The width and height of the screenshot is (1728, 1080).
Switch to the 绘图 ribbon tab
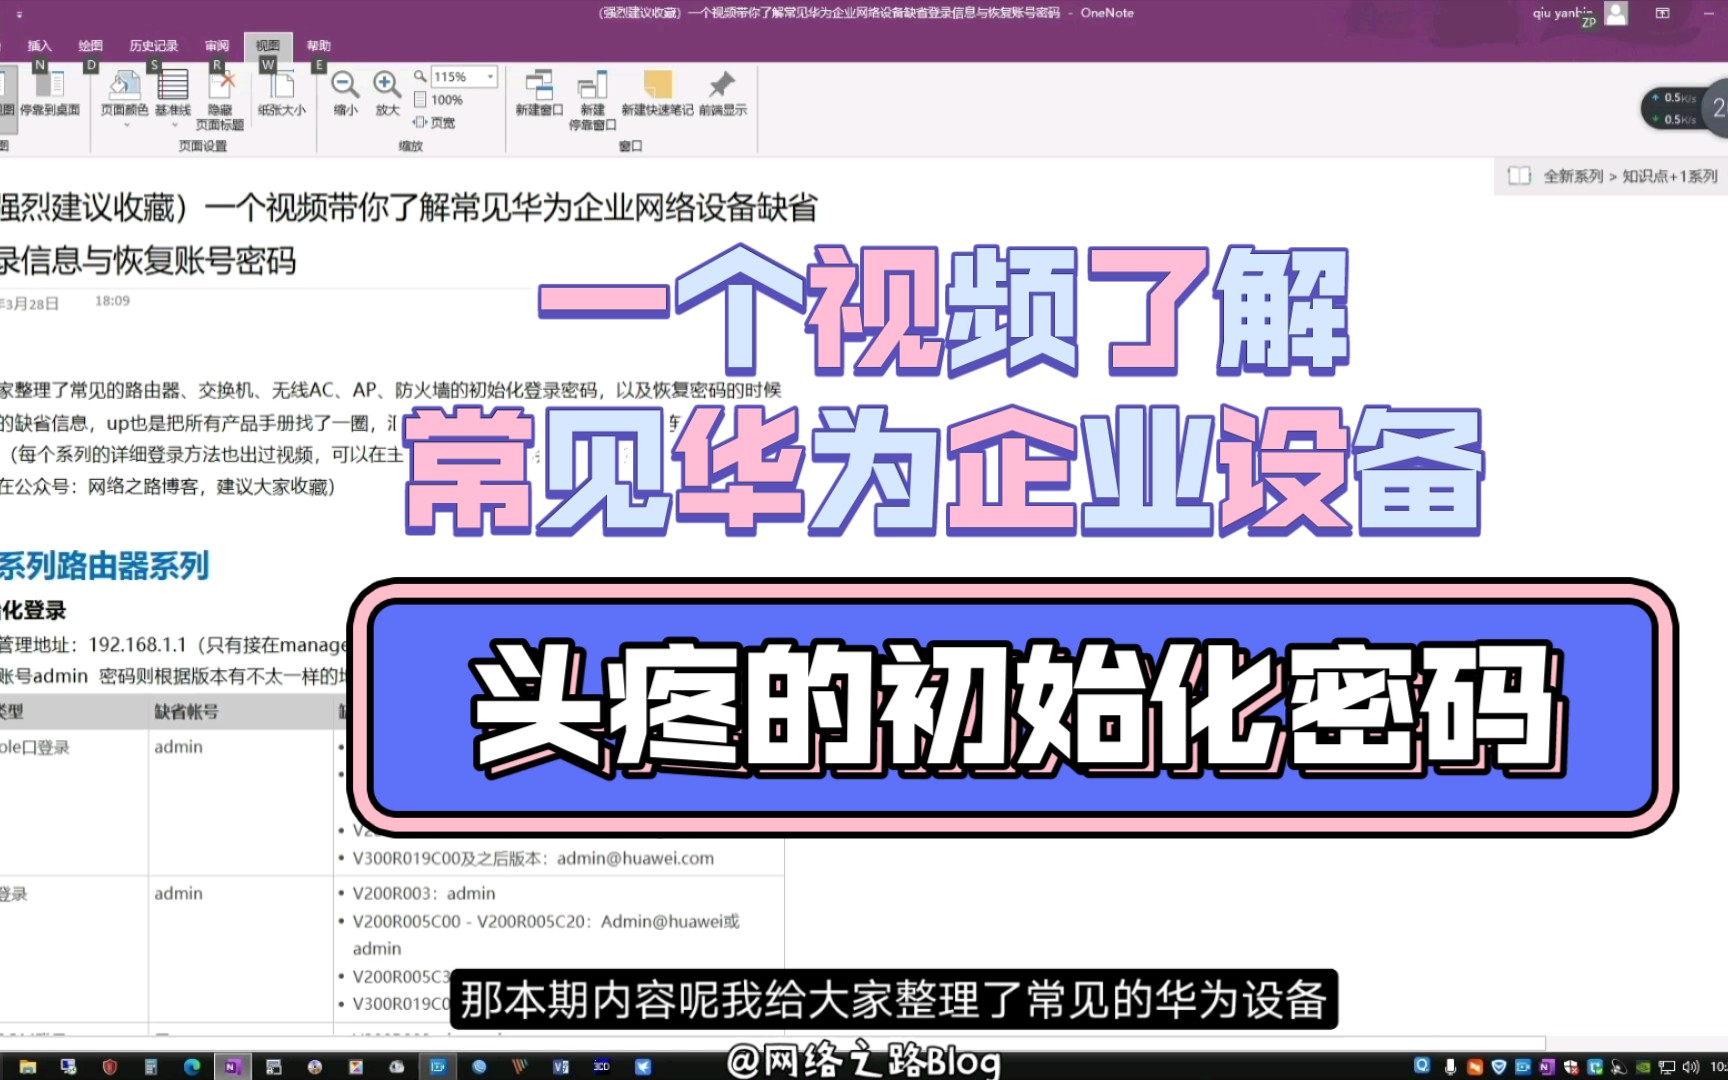pos(91,46)
